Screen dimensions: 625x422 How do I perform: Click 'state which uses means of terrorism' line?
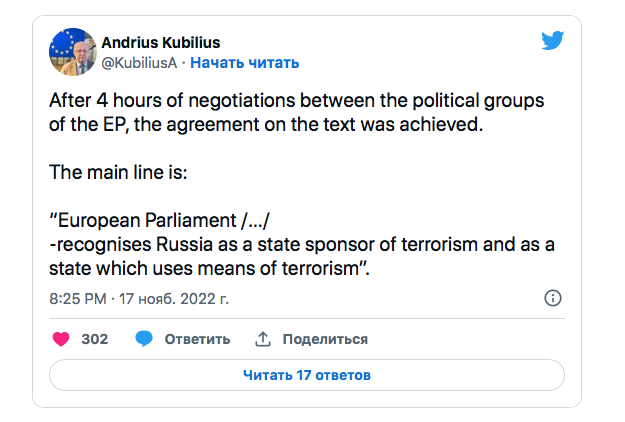point(210,269)
